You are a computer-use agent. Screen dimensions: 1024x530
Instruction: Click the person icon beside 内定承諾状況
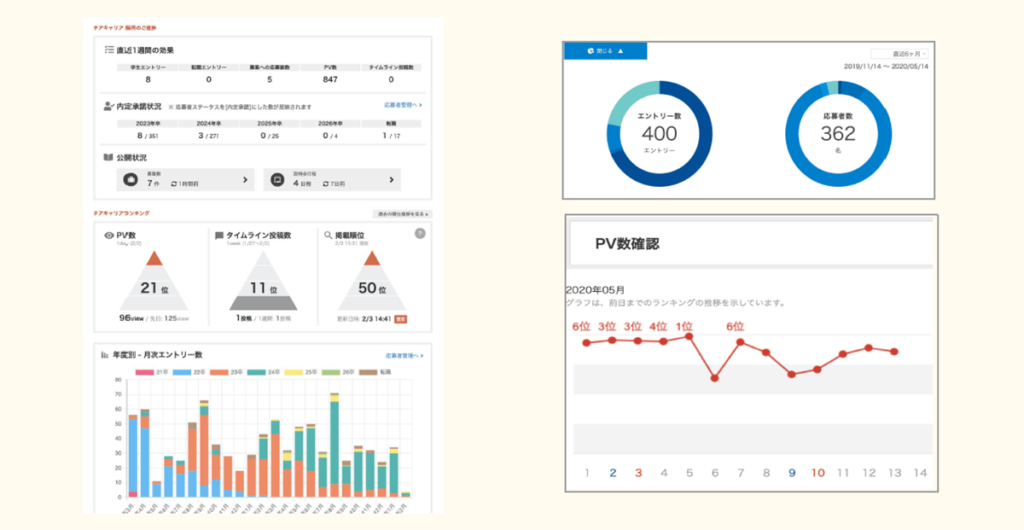coord(108,104)
